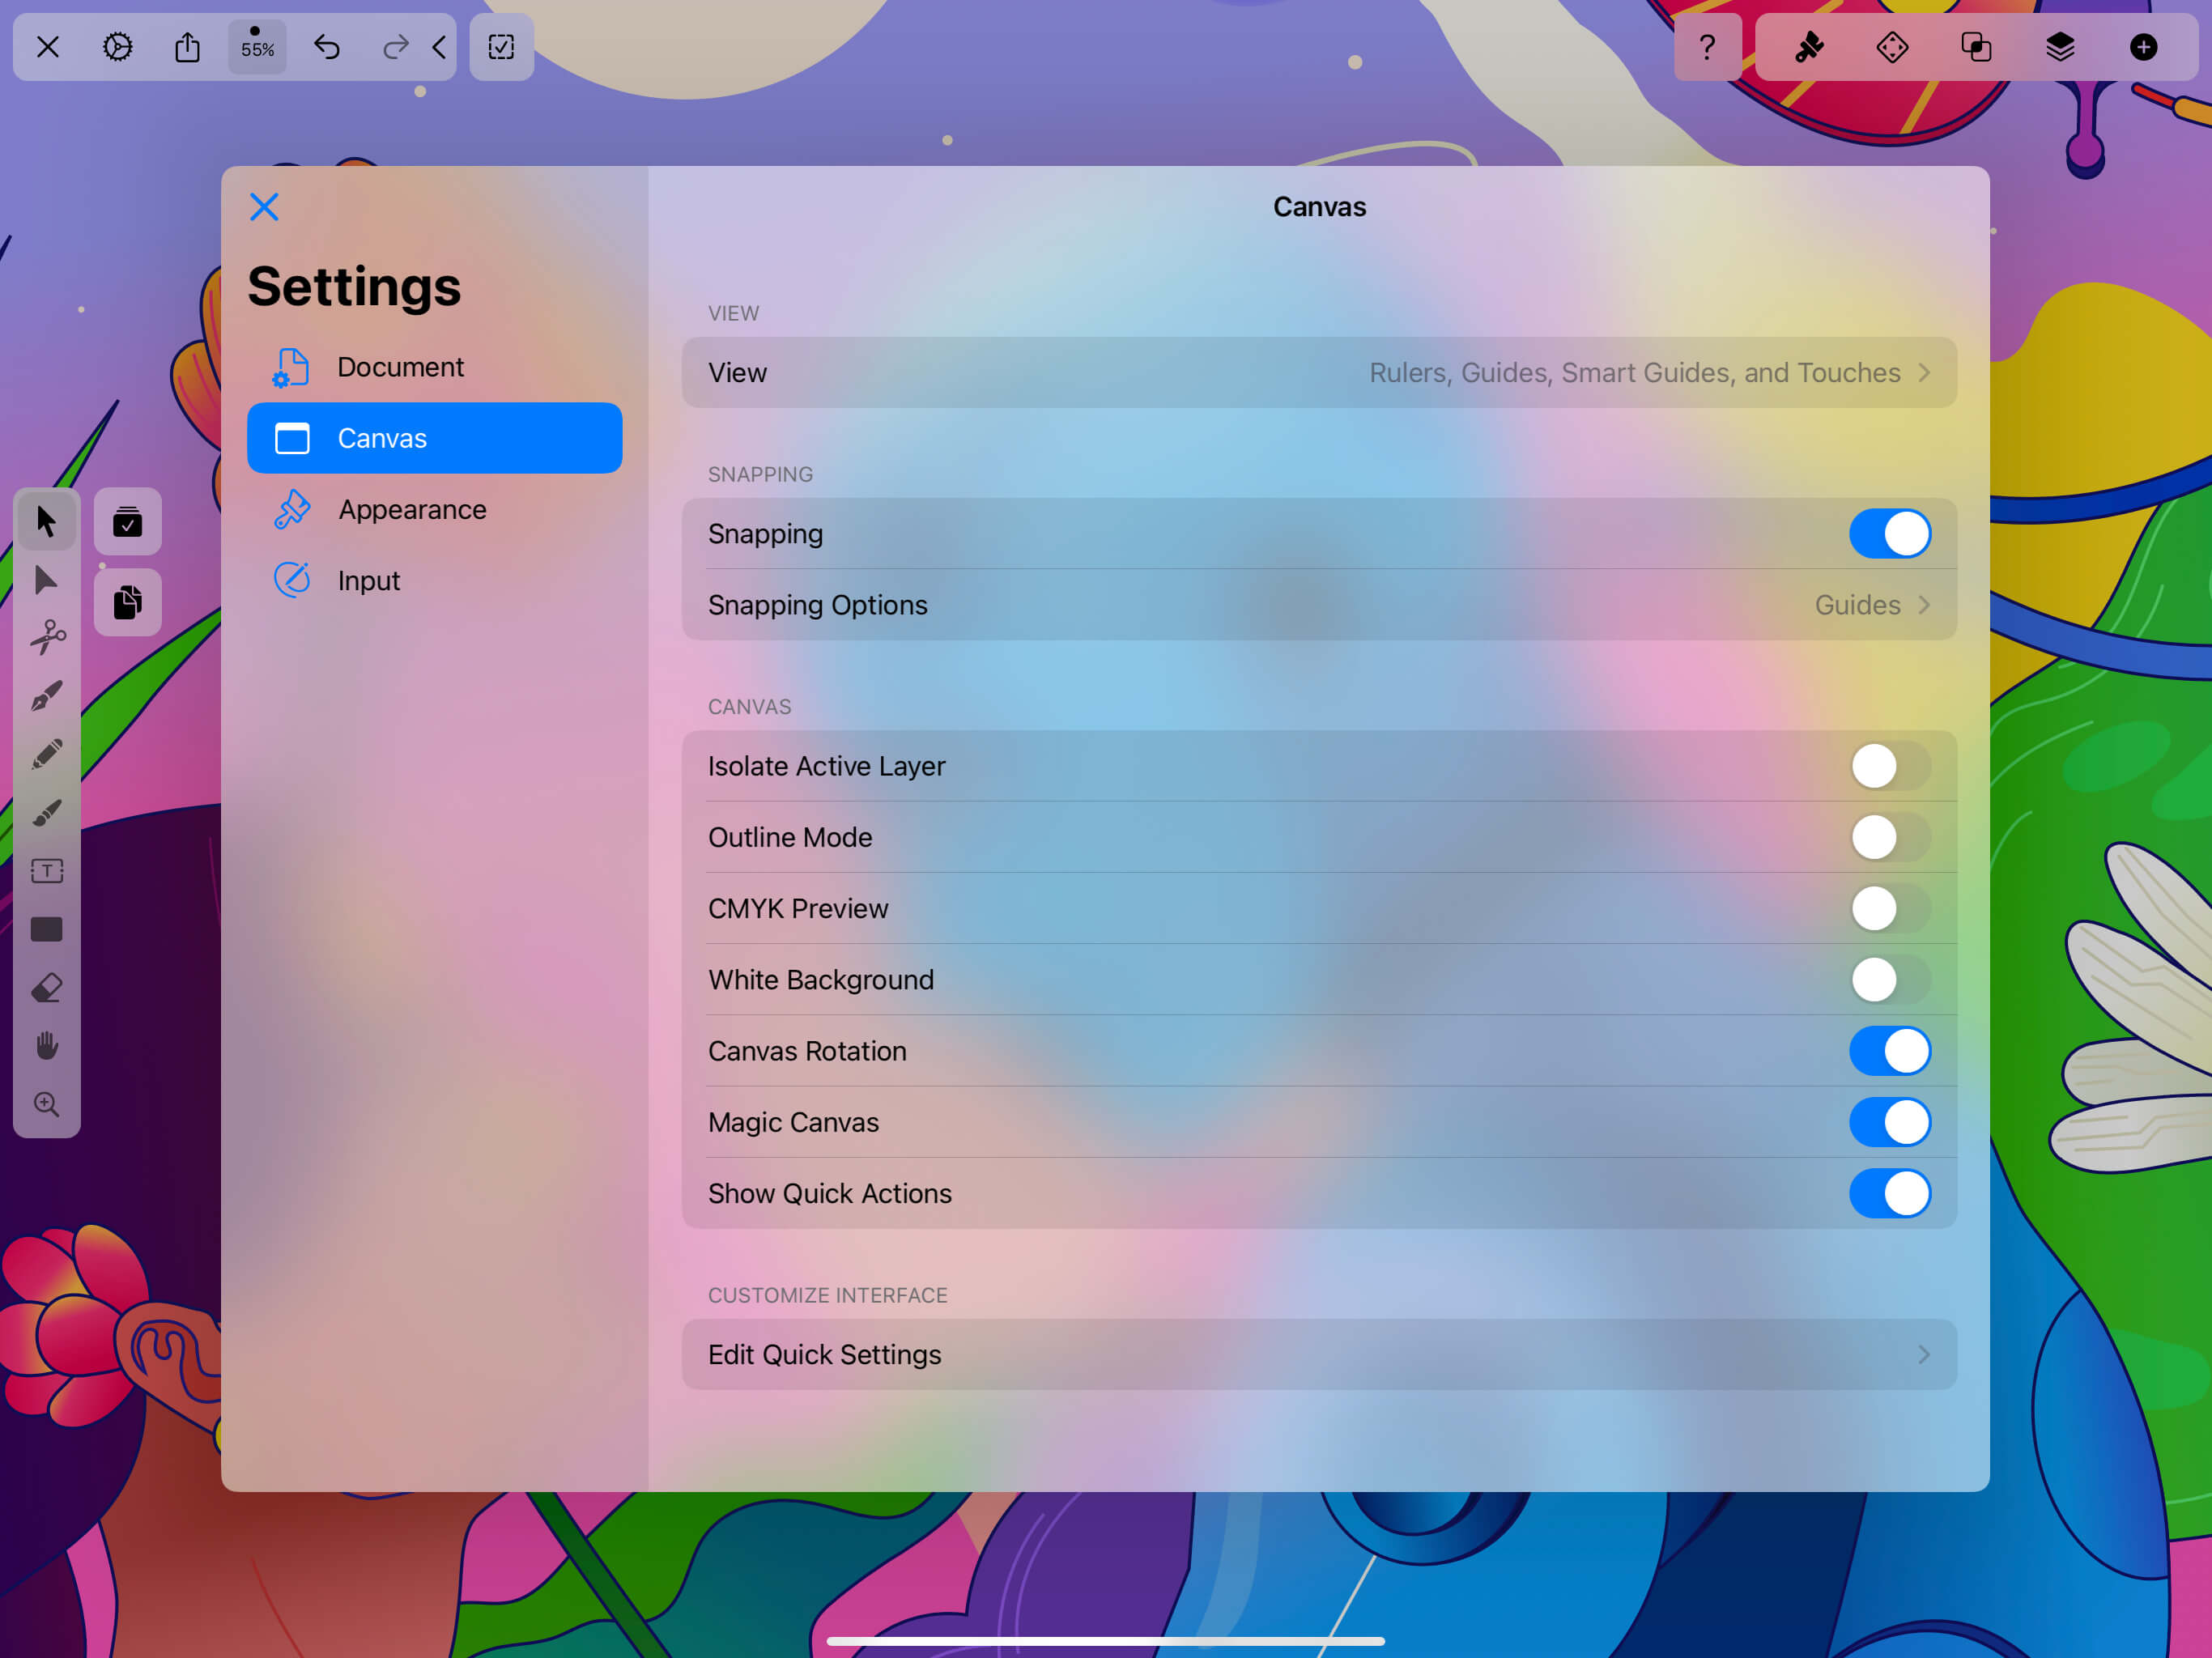Select the Pencil tool
Screen dimensions: 2212x1658
tap(47, 754)
